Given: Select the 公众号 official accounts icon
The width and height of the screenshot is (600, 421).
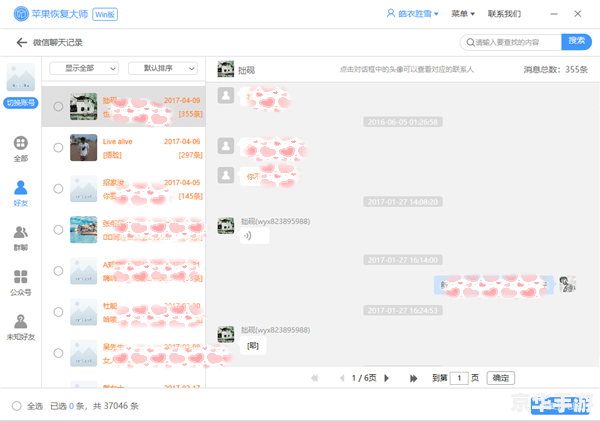Looking at the screenshot, I should tap(21, 276).
